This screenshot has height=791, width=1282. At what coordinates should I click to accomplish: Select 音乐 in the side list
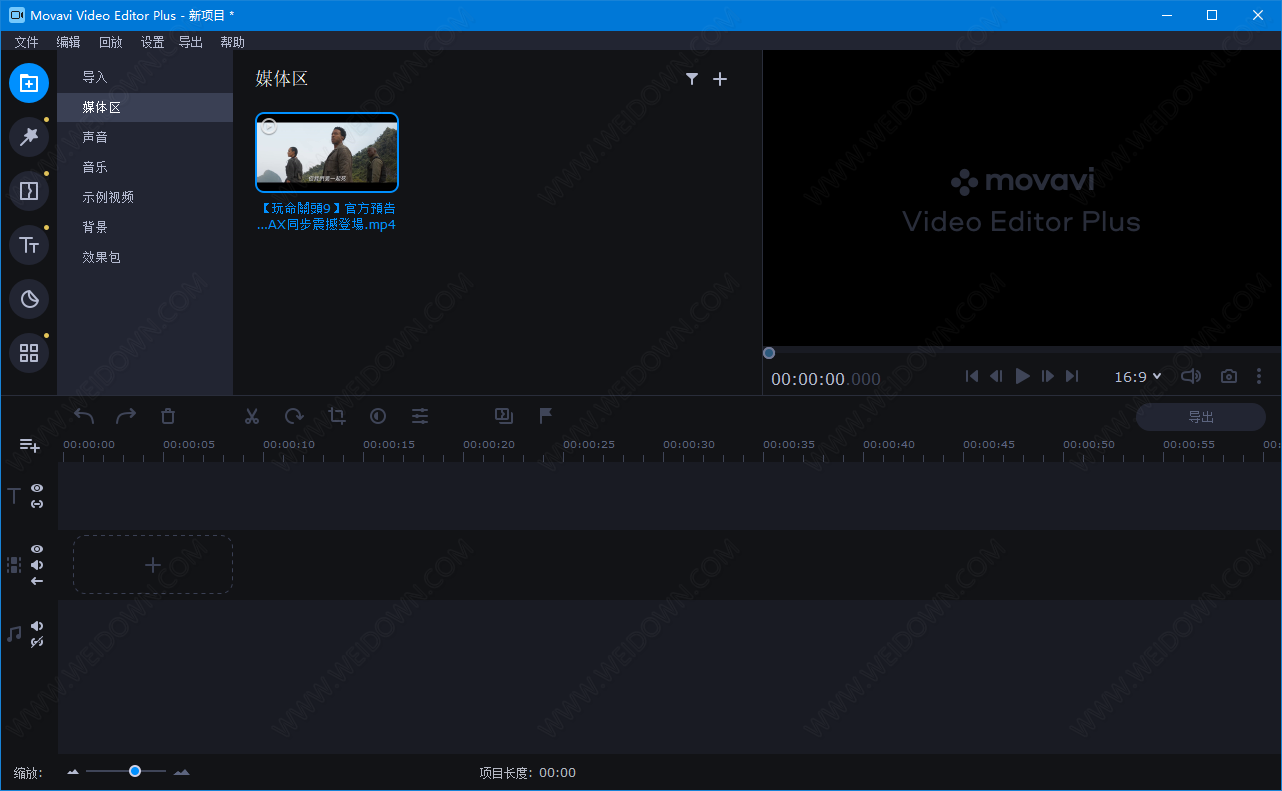click(145, 167)
